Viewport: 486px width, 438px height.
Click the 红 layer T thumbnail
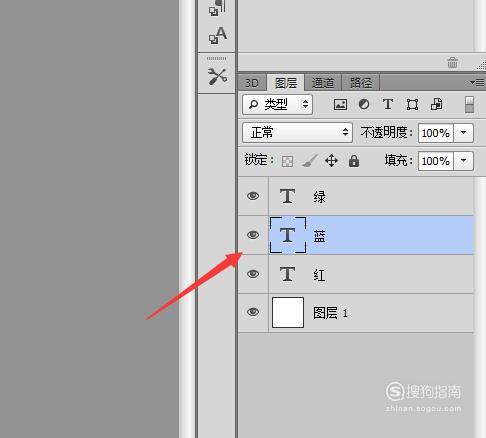pos(287,274)
